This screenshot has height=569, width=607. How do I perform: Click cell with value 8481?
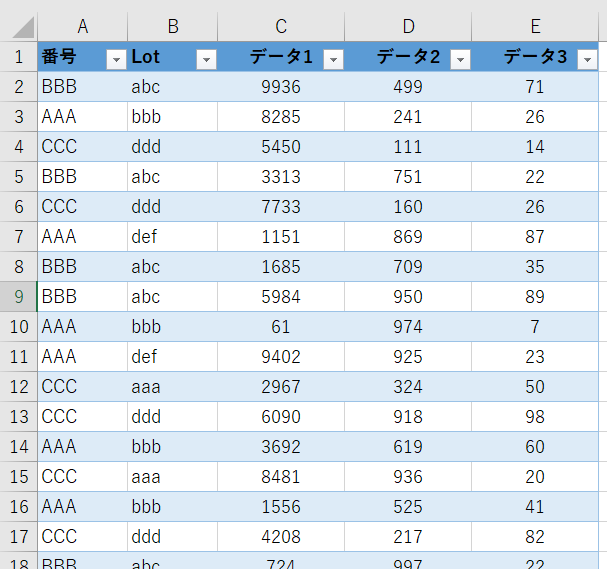[x=281, y=477]
